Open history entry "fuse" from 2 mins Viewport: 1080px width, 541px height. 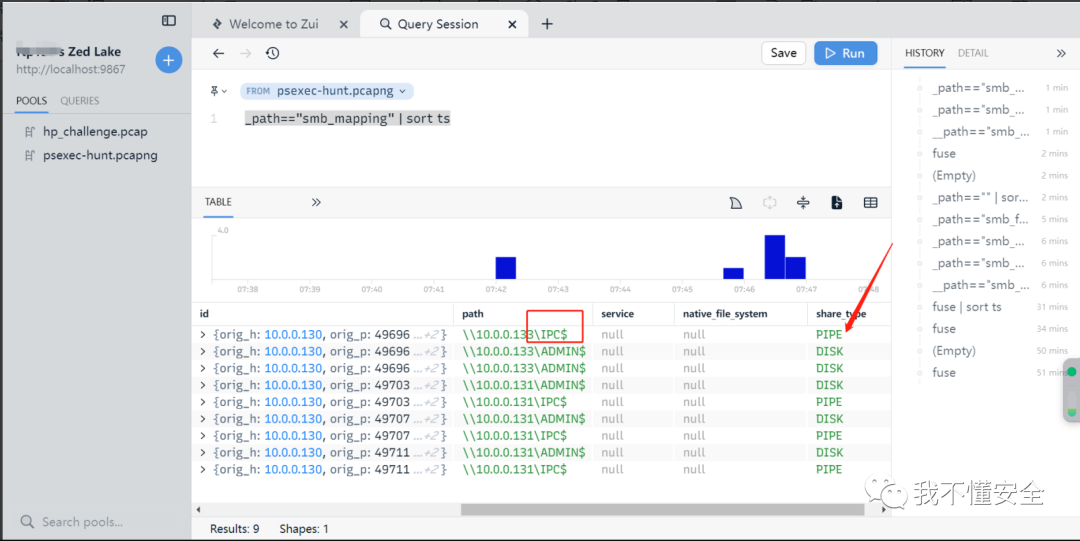tap(944, 154)
